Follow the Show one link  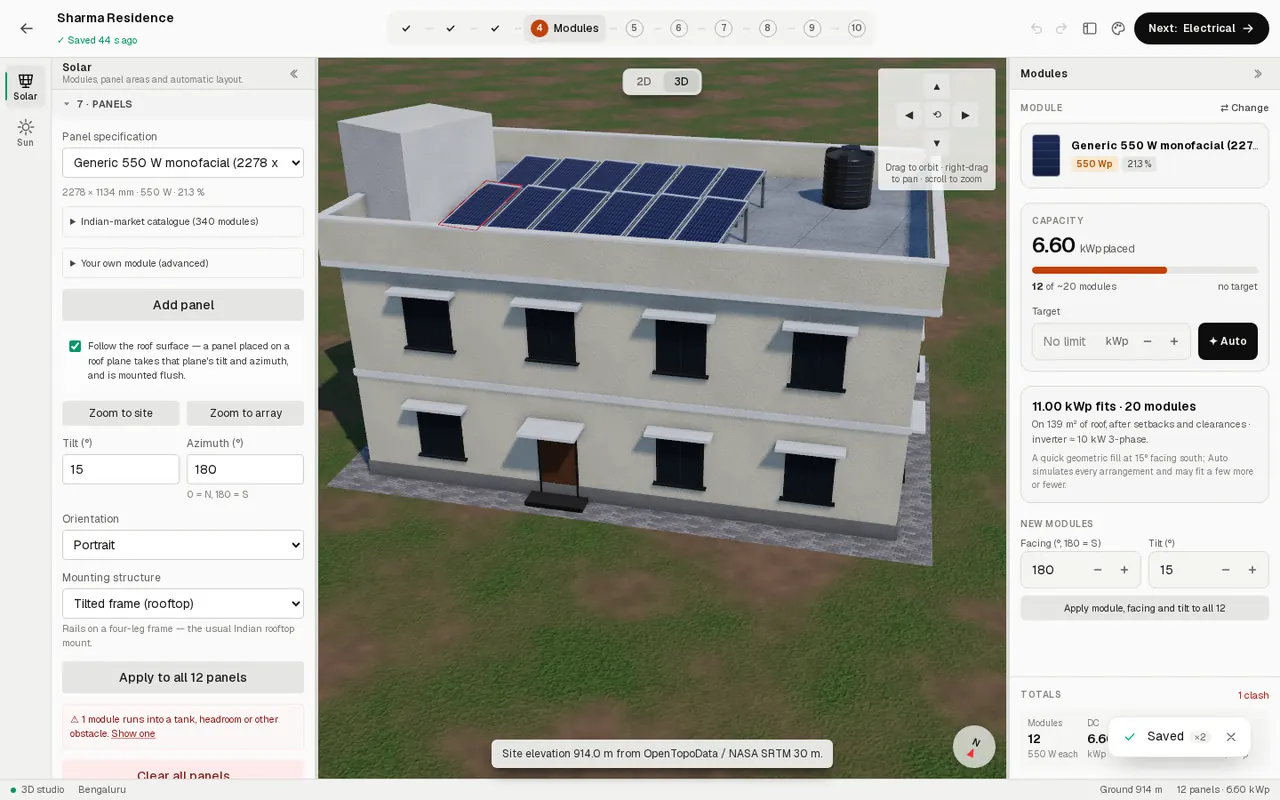(x=133, y=734)
